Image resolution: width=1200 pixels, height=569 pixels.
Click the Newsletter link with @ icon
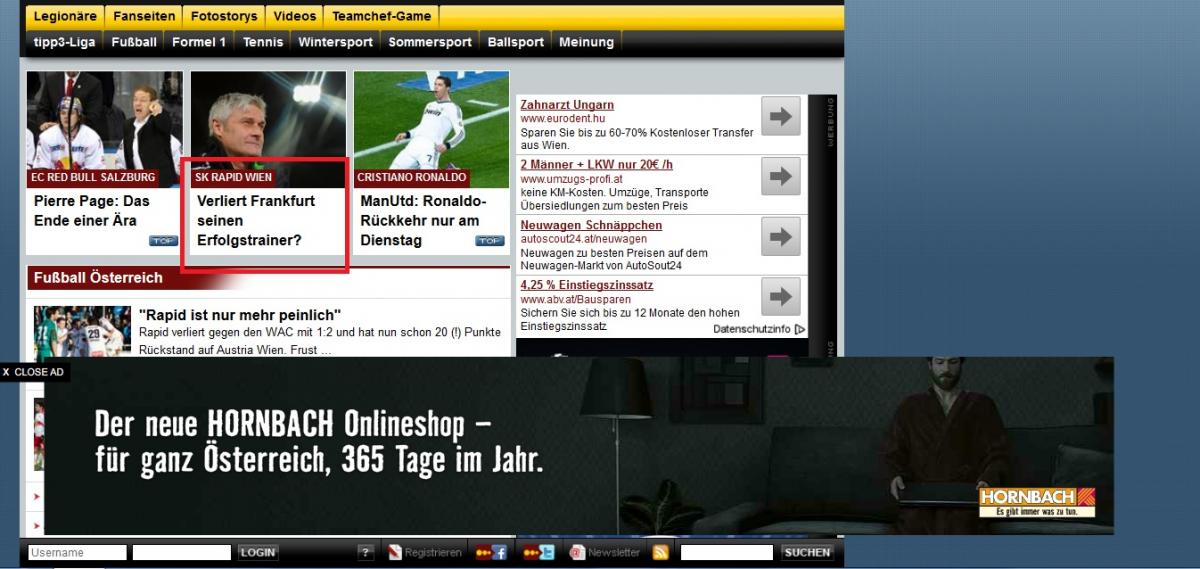(605, 552)
